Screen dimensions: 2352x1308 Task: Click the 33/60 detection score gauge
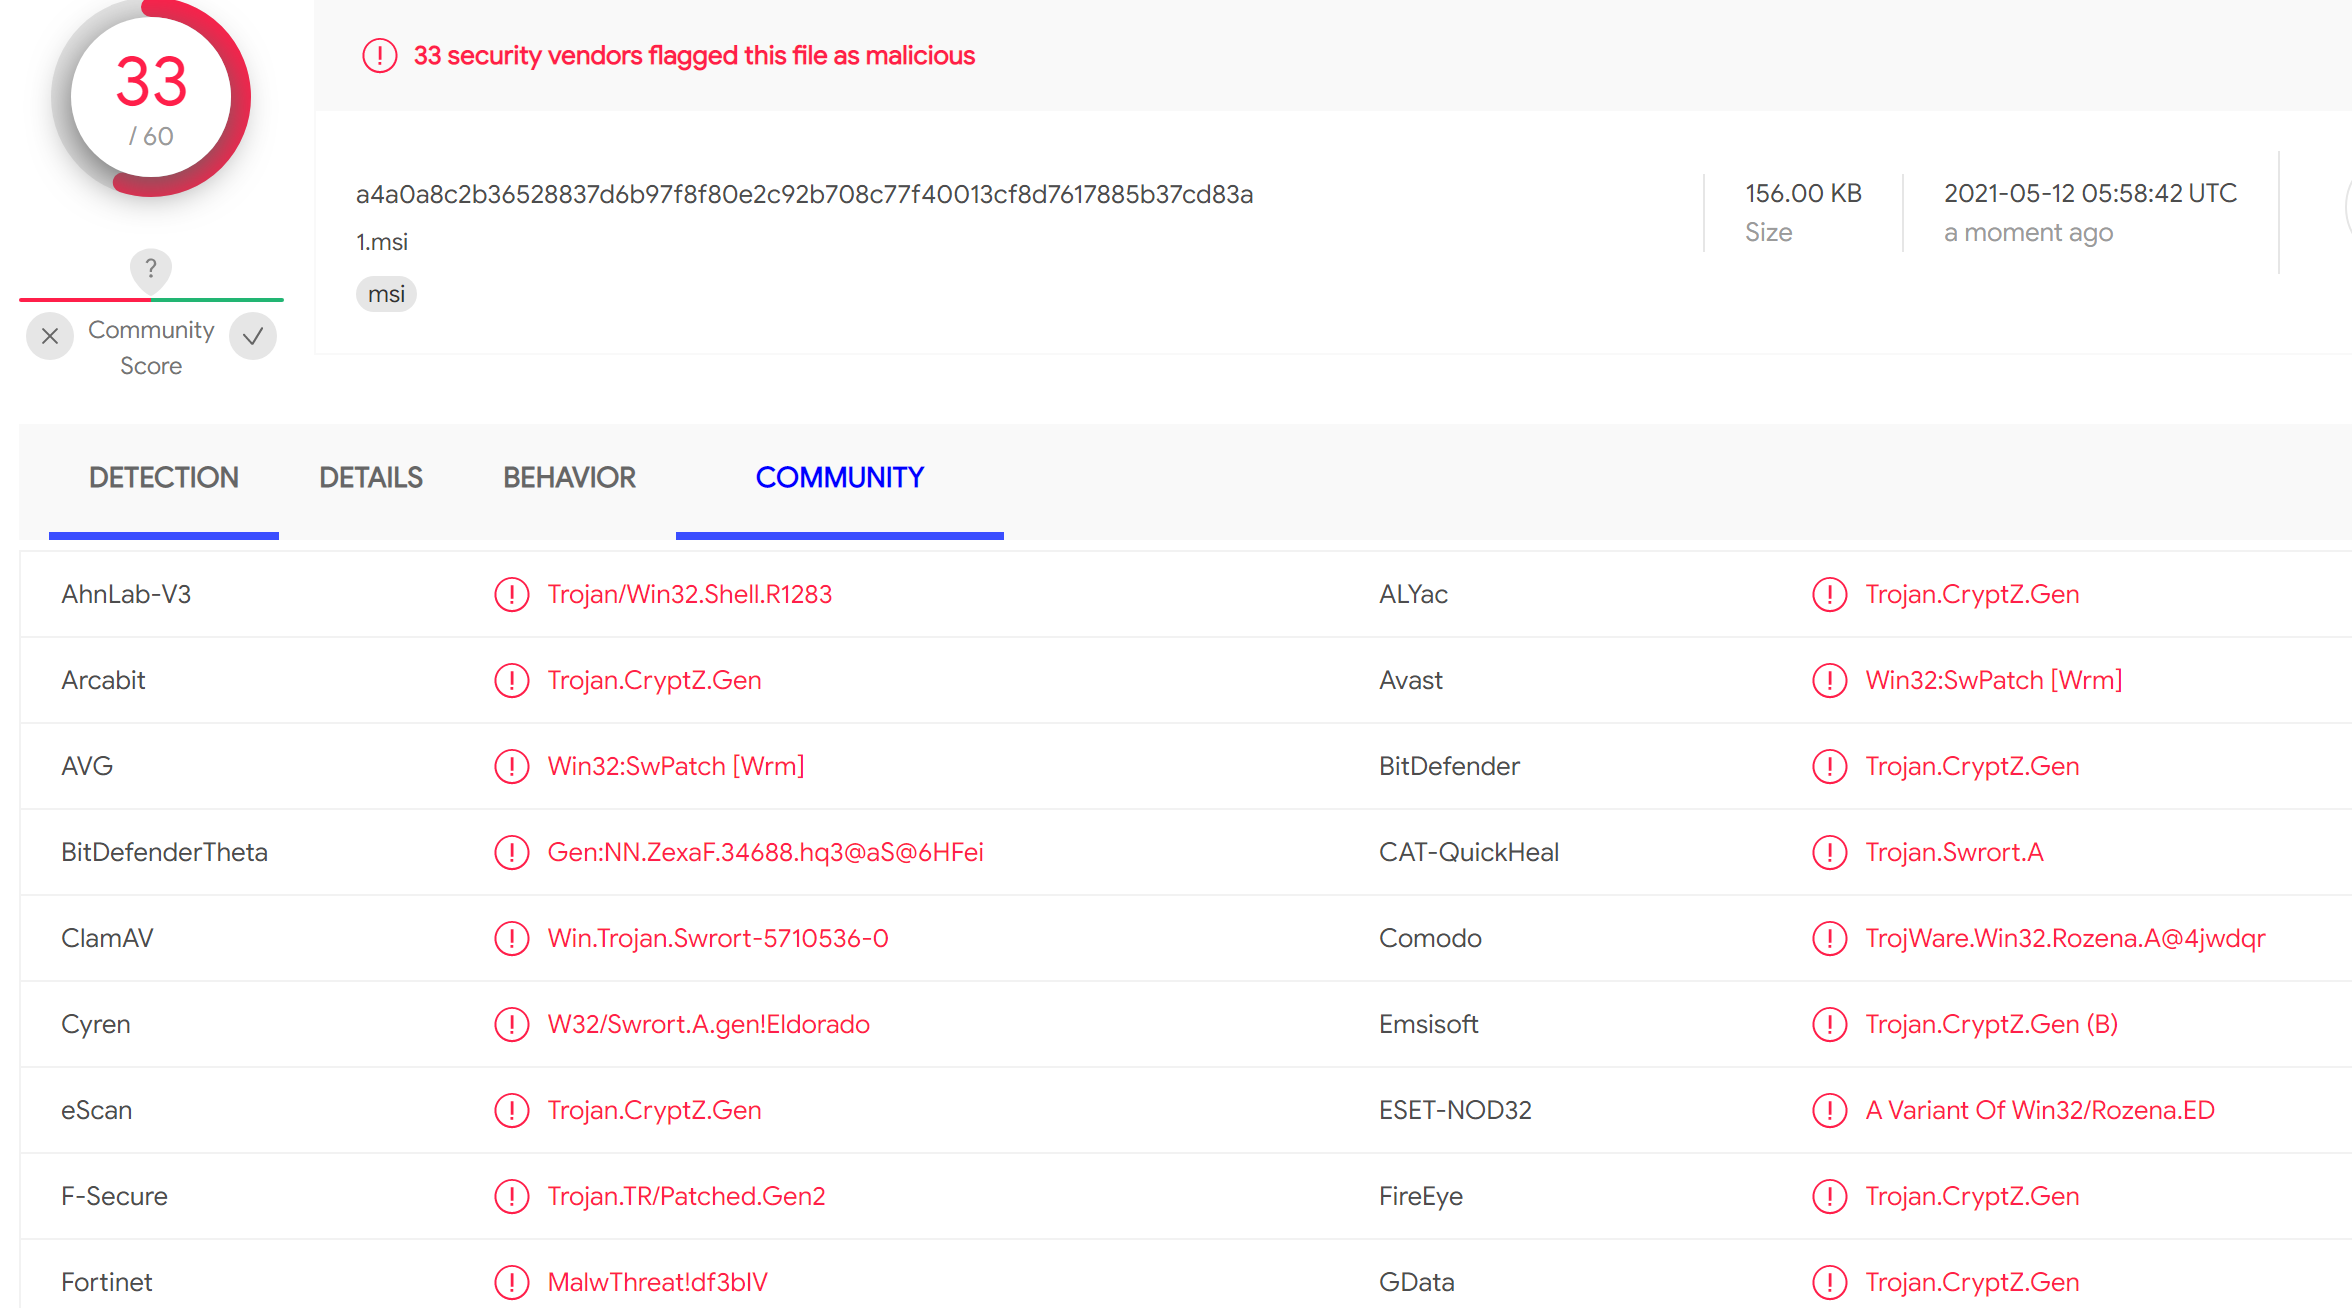coord(151,98)
